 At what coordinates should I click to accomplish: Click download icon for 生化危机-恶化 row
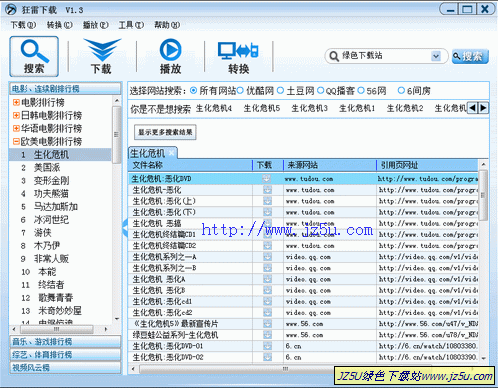pyautogui.click(x=267, y=190)
